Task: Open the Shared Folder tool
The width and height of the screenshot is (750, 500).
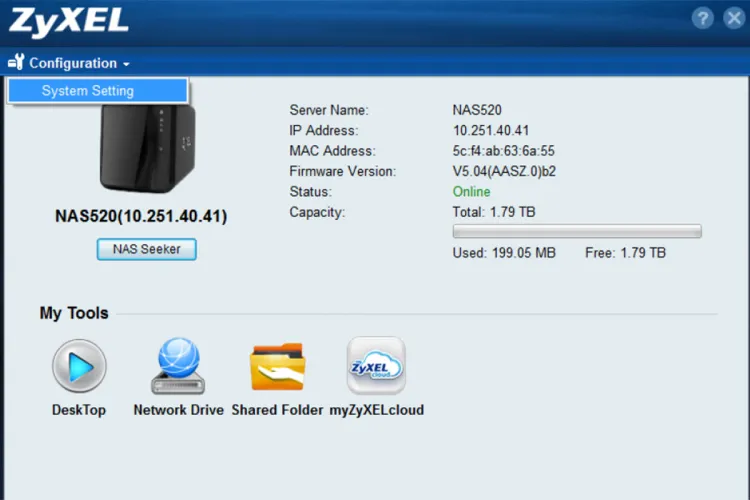Action: click(277, 367)
